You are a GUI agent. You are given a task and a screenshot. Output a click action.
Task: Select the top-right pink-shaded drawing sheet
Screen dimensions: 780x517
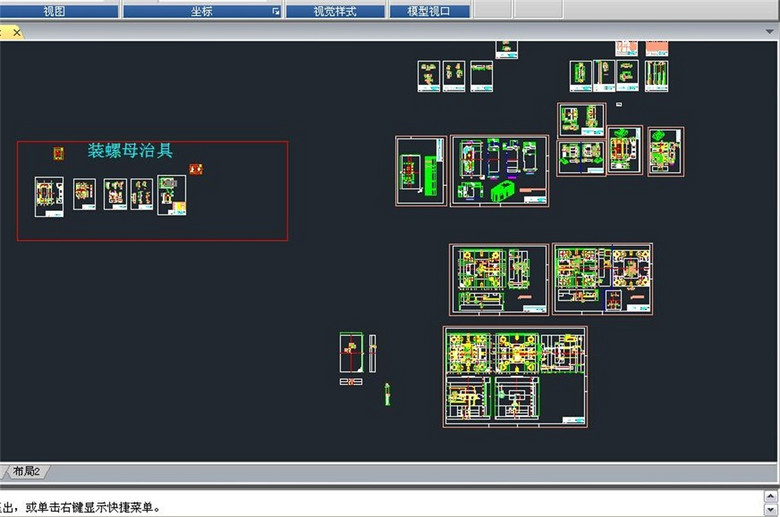click(x=656, y=47)
